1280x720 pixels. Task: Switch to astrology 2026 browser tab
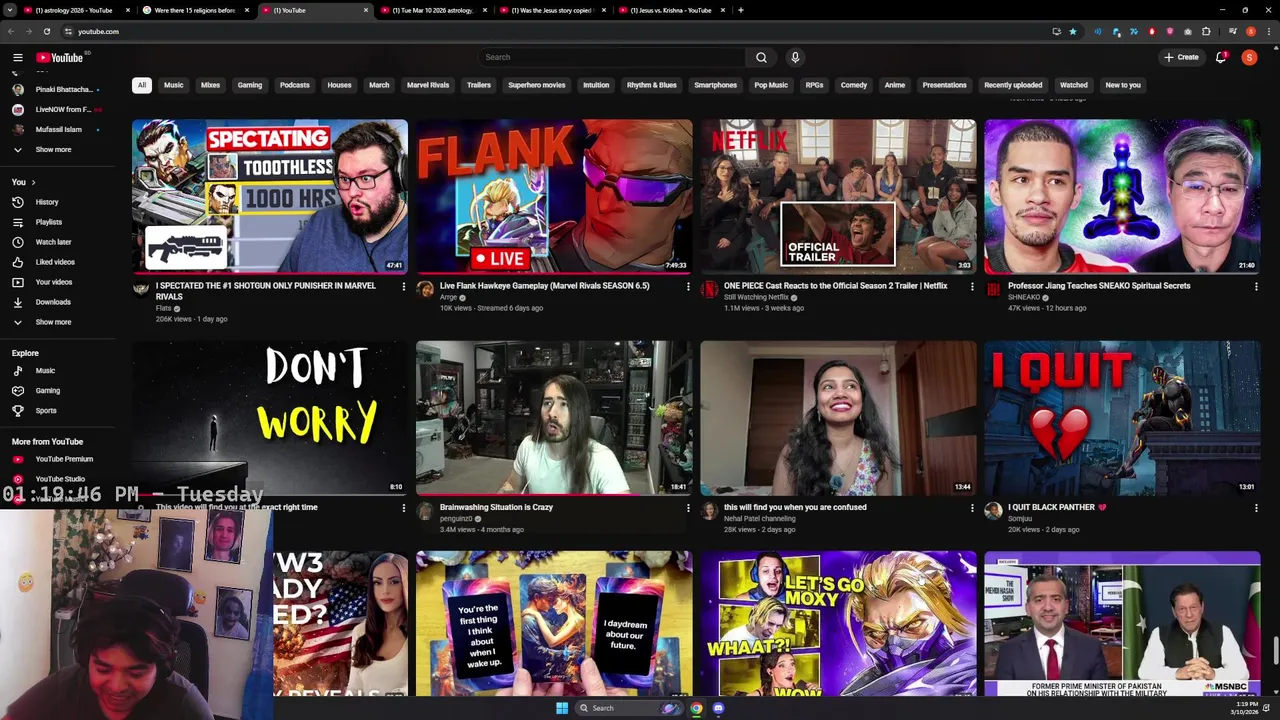[75, 10]
